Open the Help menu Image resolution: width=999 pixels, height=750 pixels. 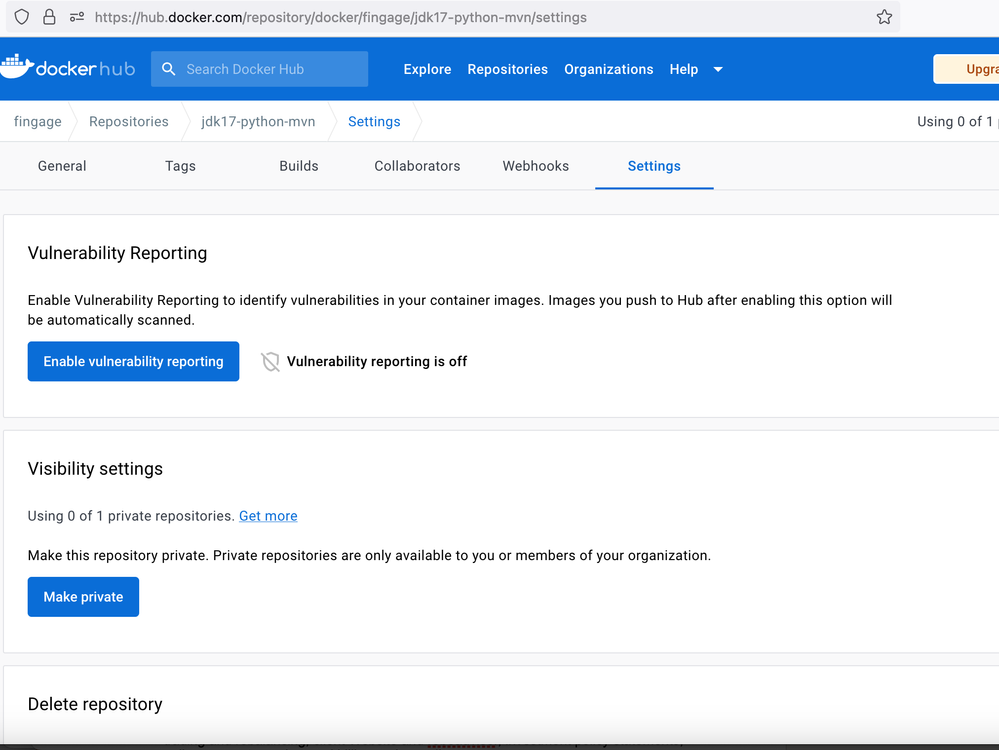(x=684, y=69)
